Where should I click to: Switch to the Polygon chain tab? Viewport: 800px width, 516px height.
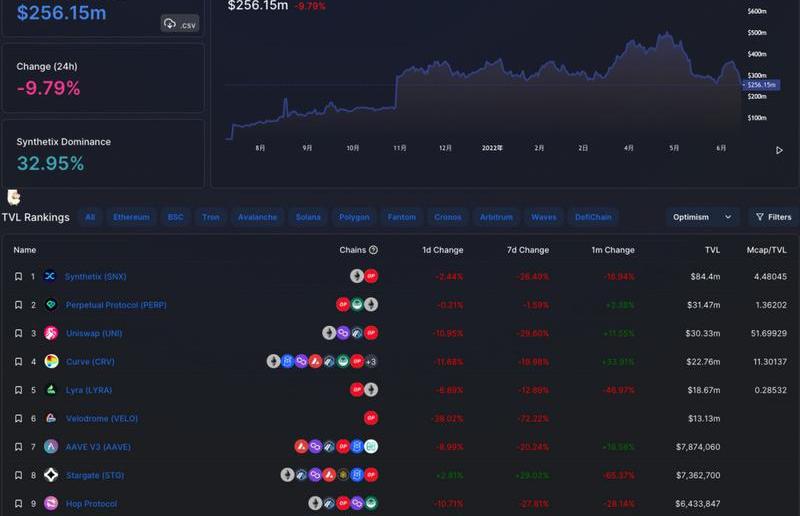click(x=354, y=217)
